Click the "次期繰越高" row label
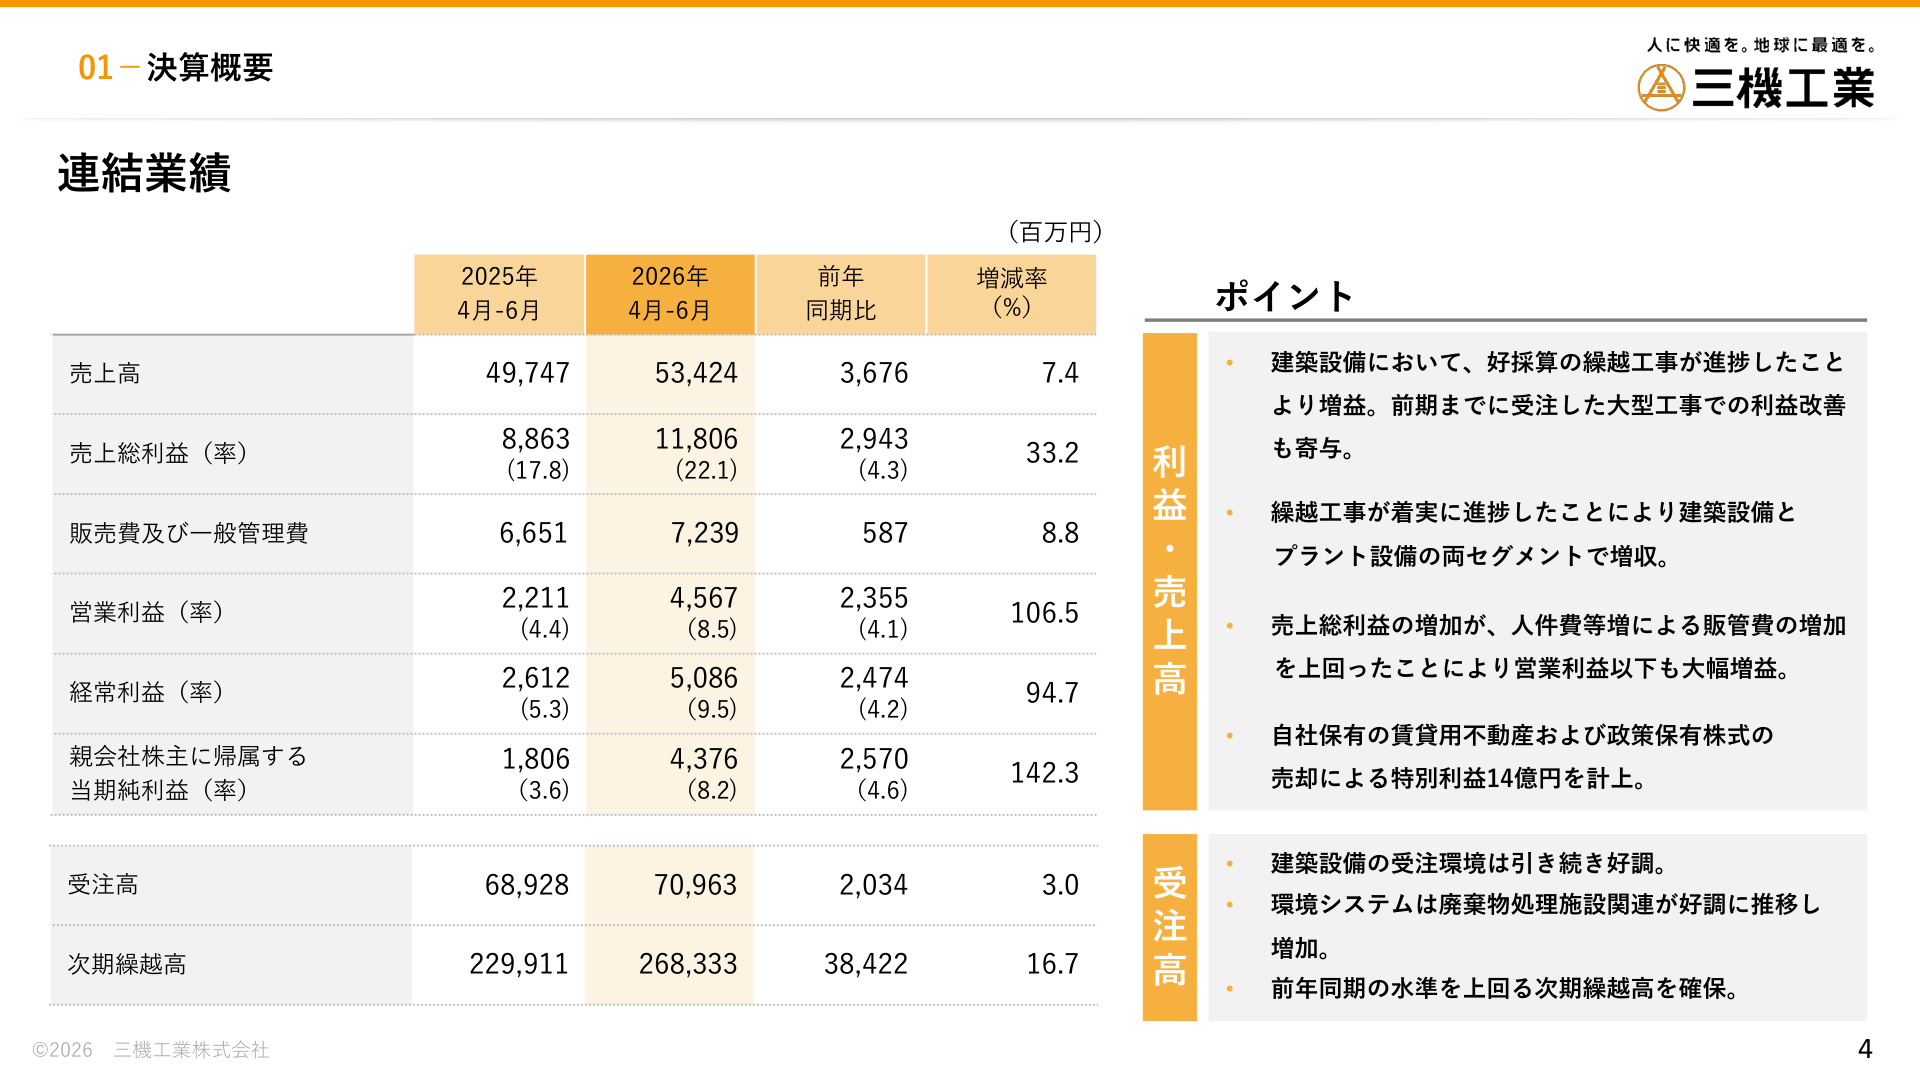The width and height of the screenshot is (1920, 1080). [127, 964]
